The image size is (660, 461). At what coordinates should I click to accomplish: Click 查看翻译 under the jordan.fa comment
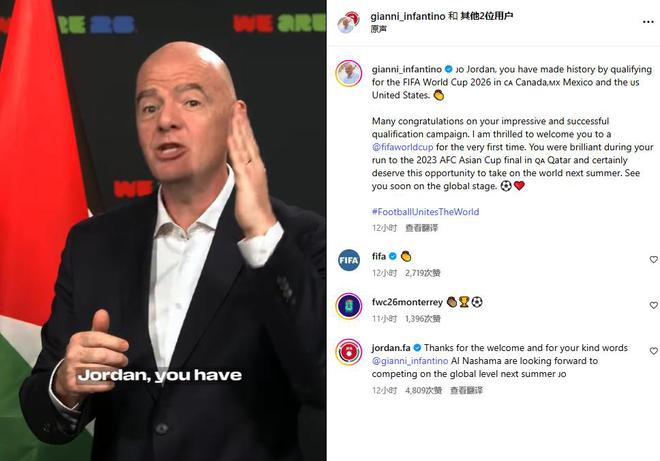tap(466, 391)
